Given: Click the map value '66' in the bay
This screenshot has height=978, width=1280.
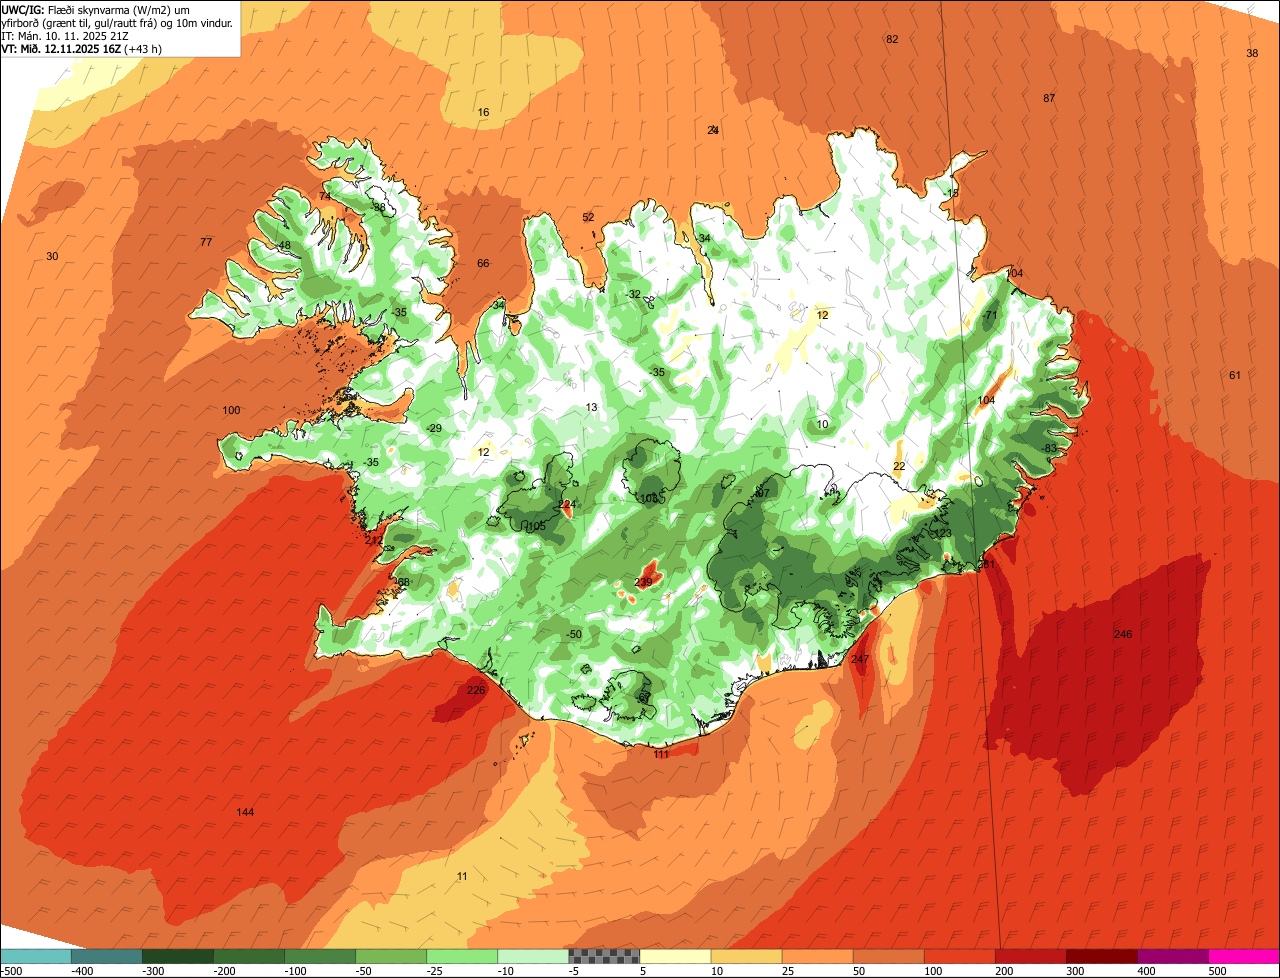Looking at the screenshot, I should [483, 263].
